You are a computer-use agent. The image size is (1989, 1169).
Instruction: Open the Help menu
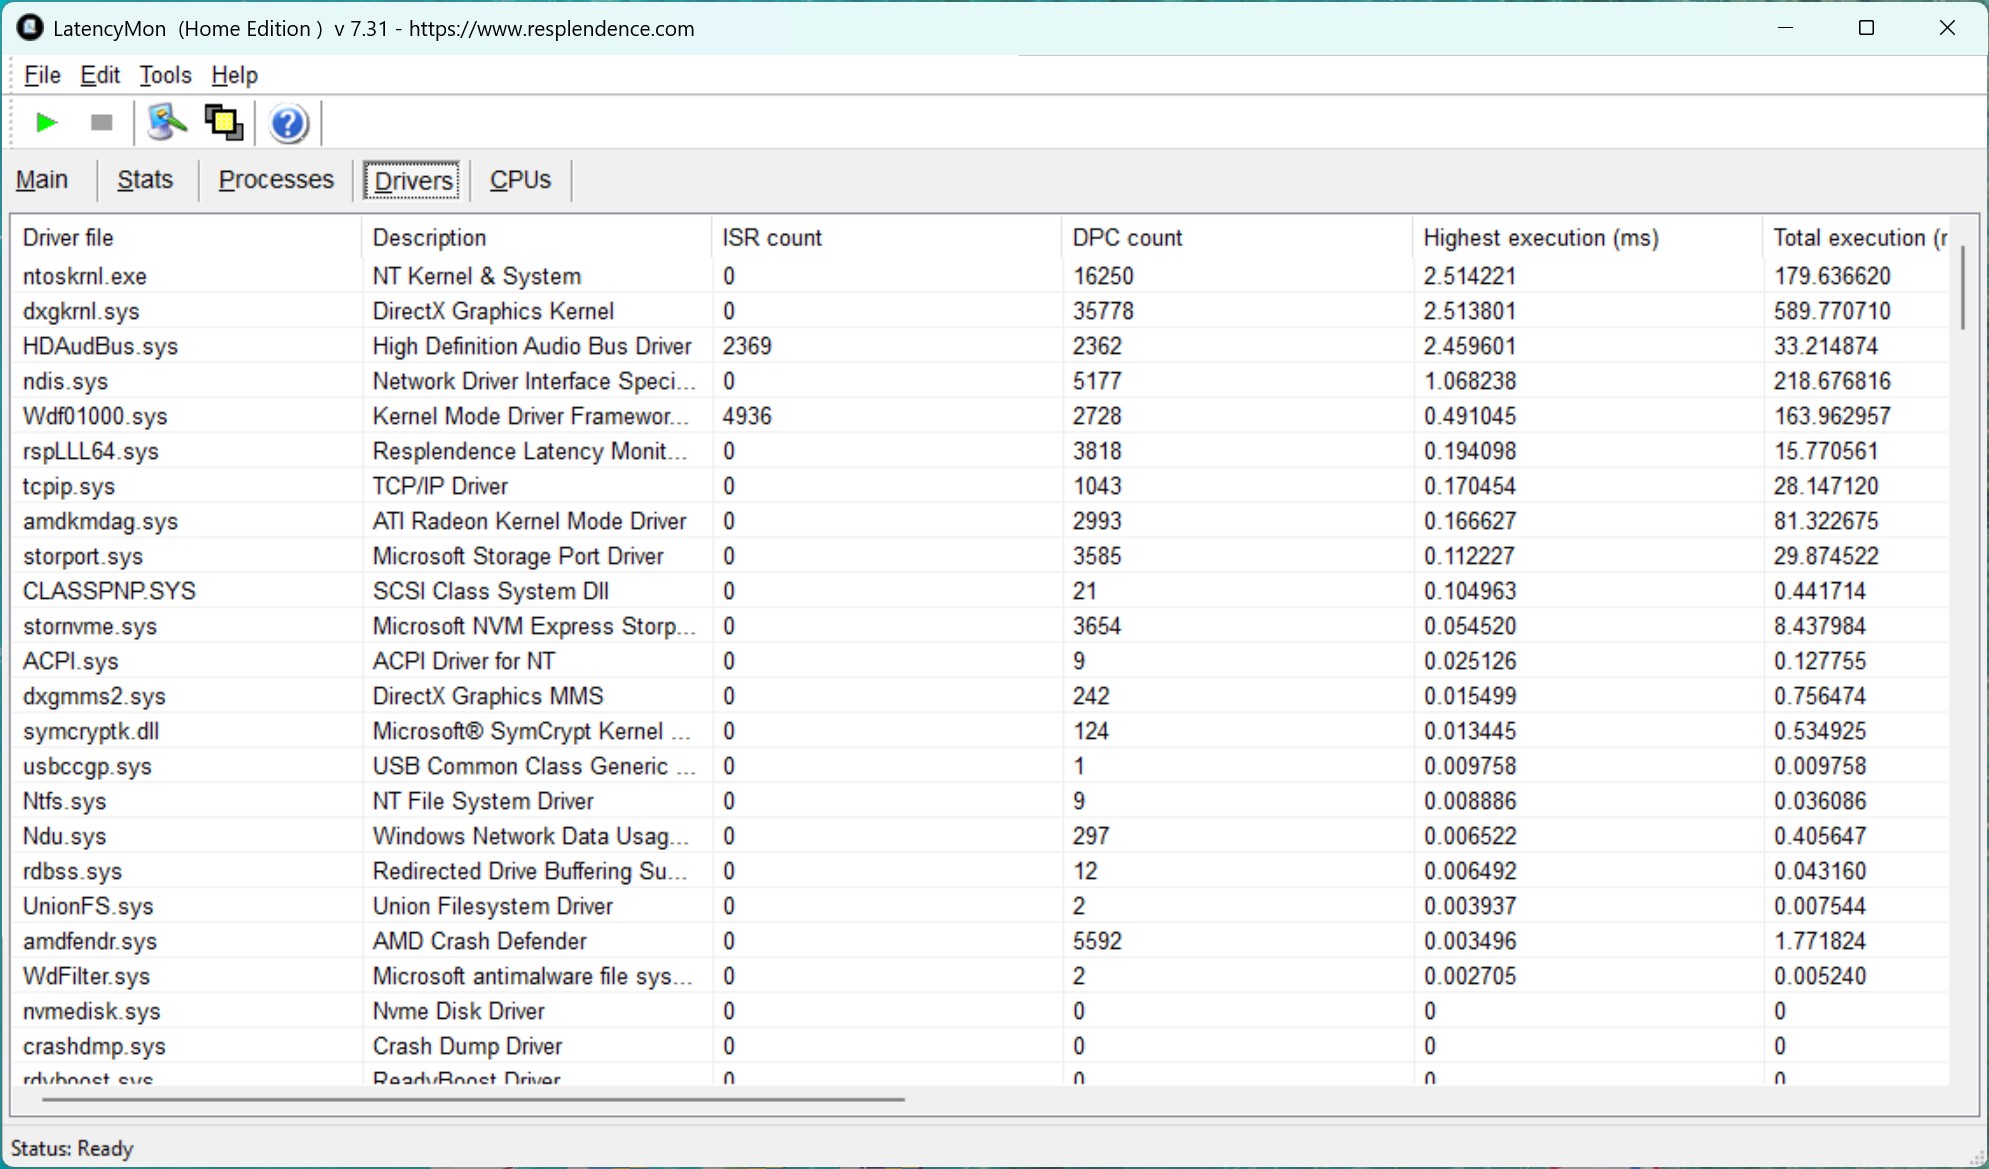(234, 75)
